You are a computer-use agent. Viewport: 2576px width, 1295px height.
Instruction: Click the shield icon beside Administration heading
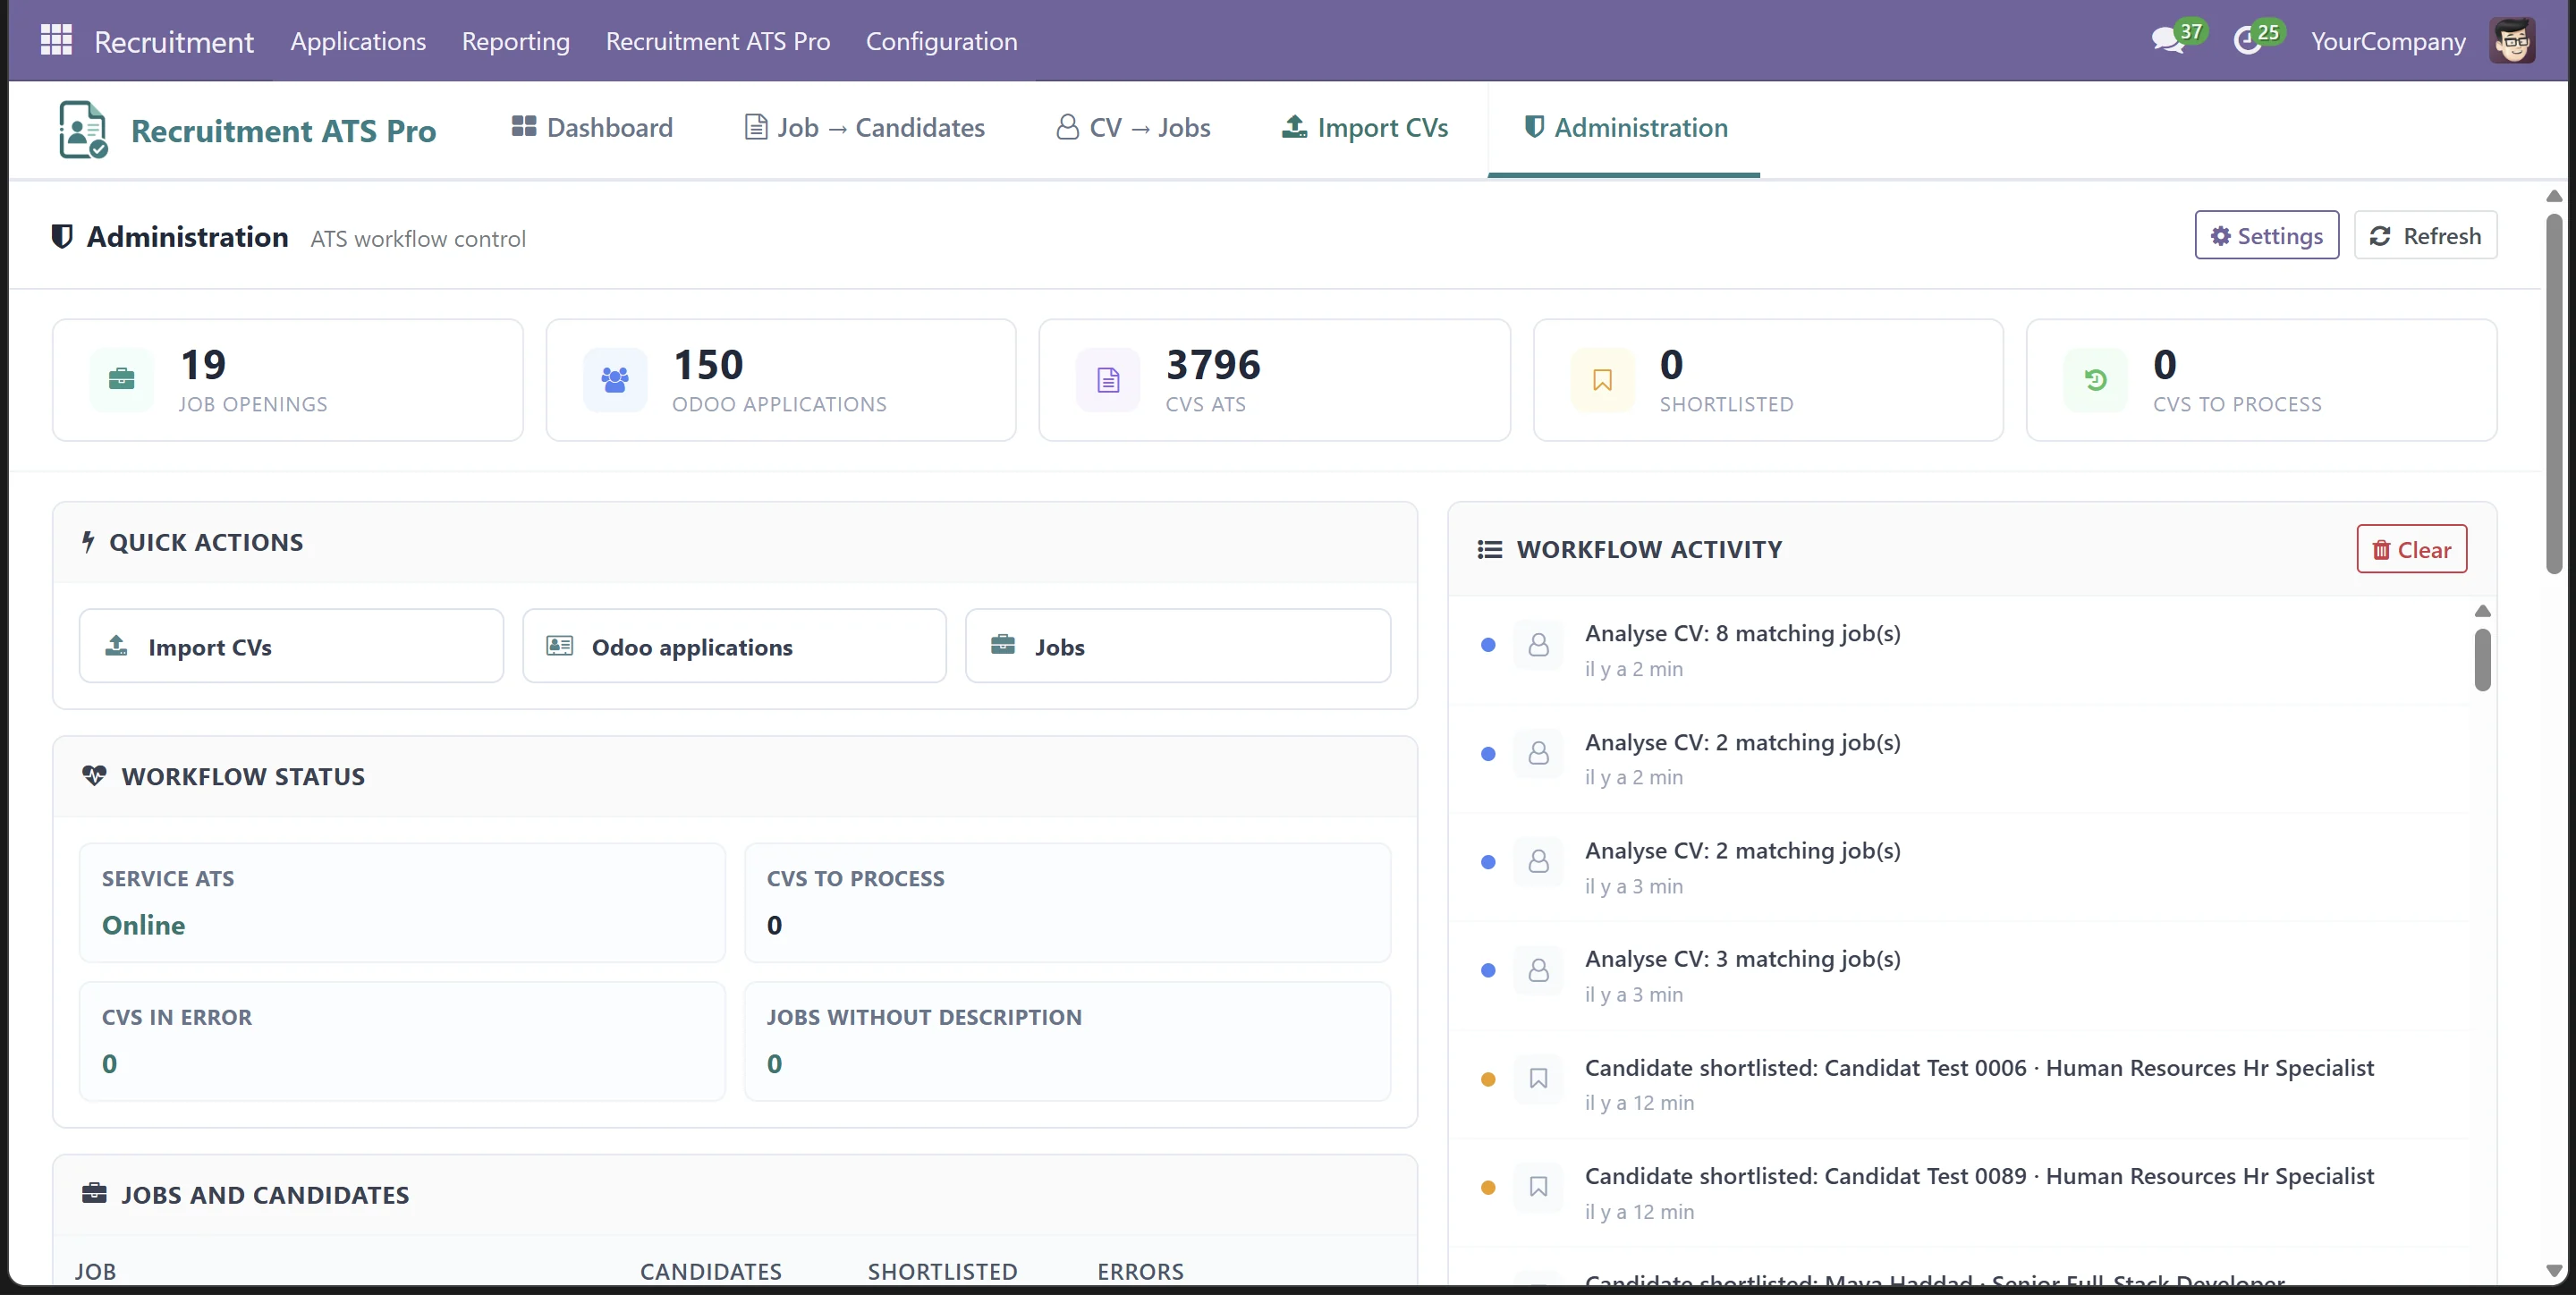(62, 237)
